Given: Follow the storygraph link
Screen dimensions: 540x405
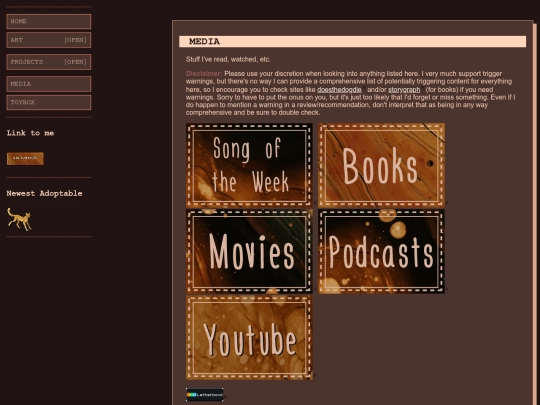Looking at the screenshot, I should [404, 90].
